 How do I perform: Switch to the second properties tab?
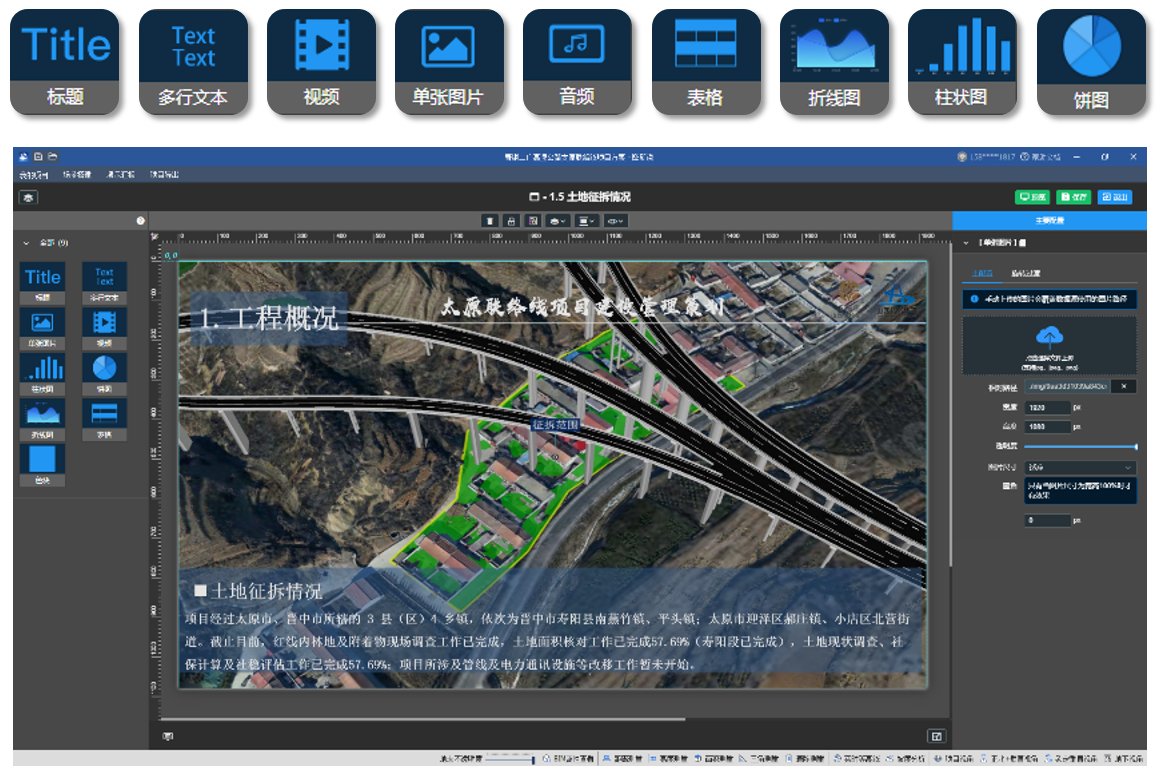pyautogui.click(x=1026, y=273)
